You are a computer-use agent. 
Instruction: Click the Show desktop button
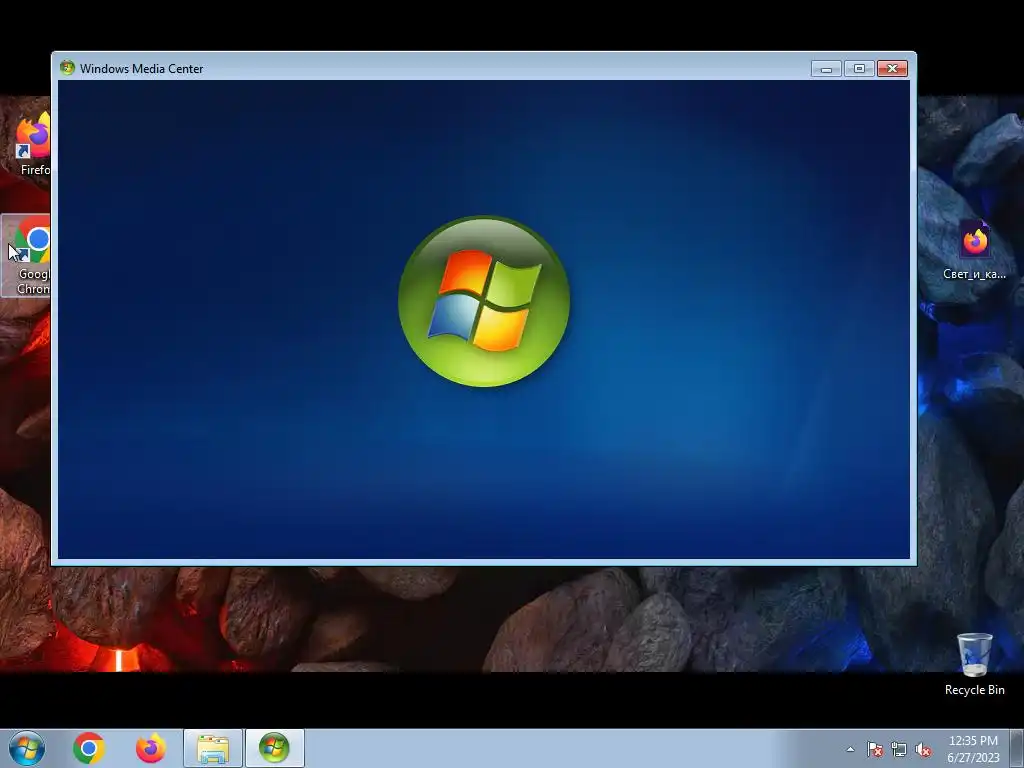coord(1016,748)
